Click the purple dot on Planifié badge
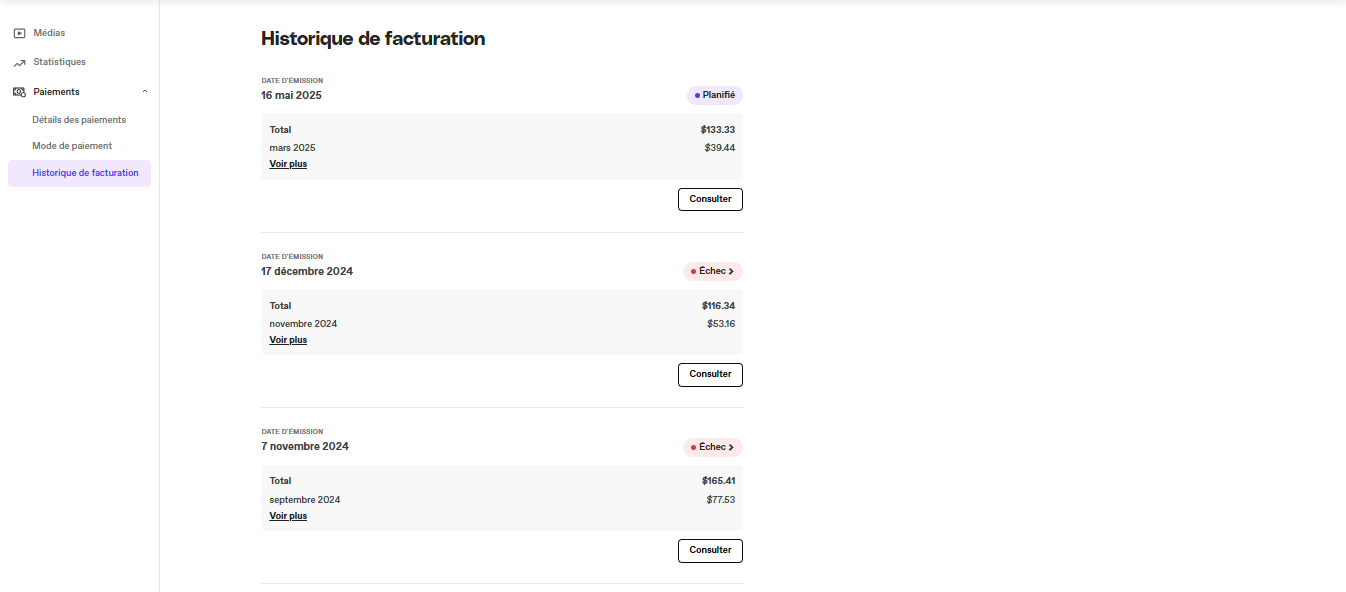 (697, 96)
